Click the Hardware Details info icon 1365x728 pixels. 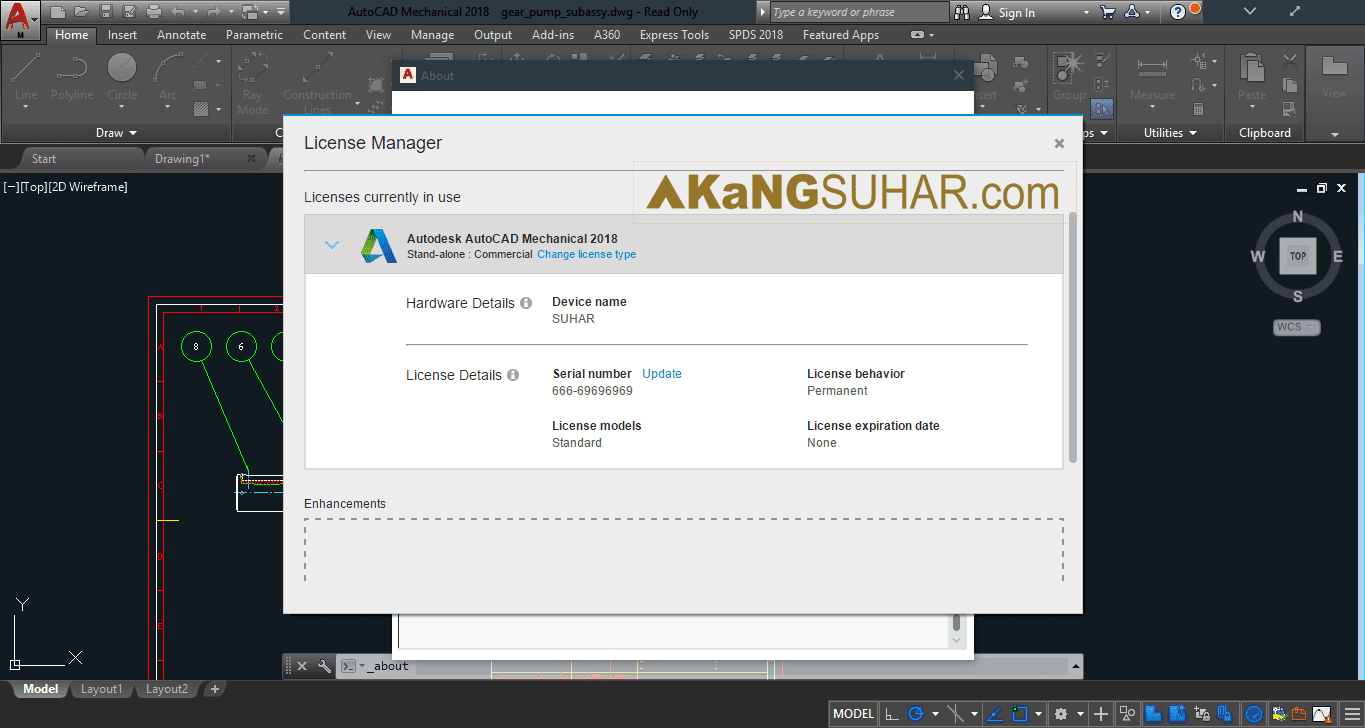(526, 303)
